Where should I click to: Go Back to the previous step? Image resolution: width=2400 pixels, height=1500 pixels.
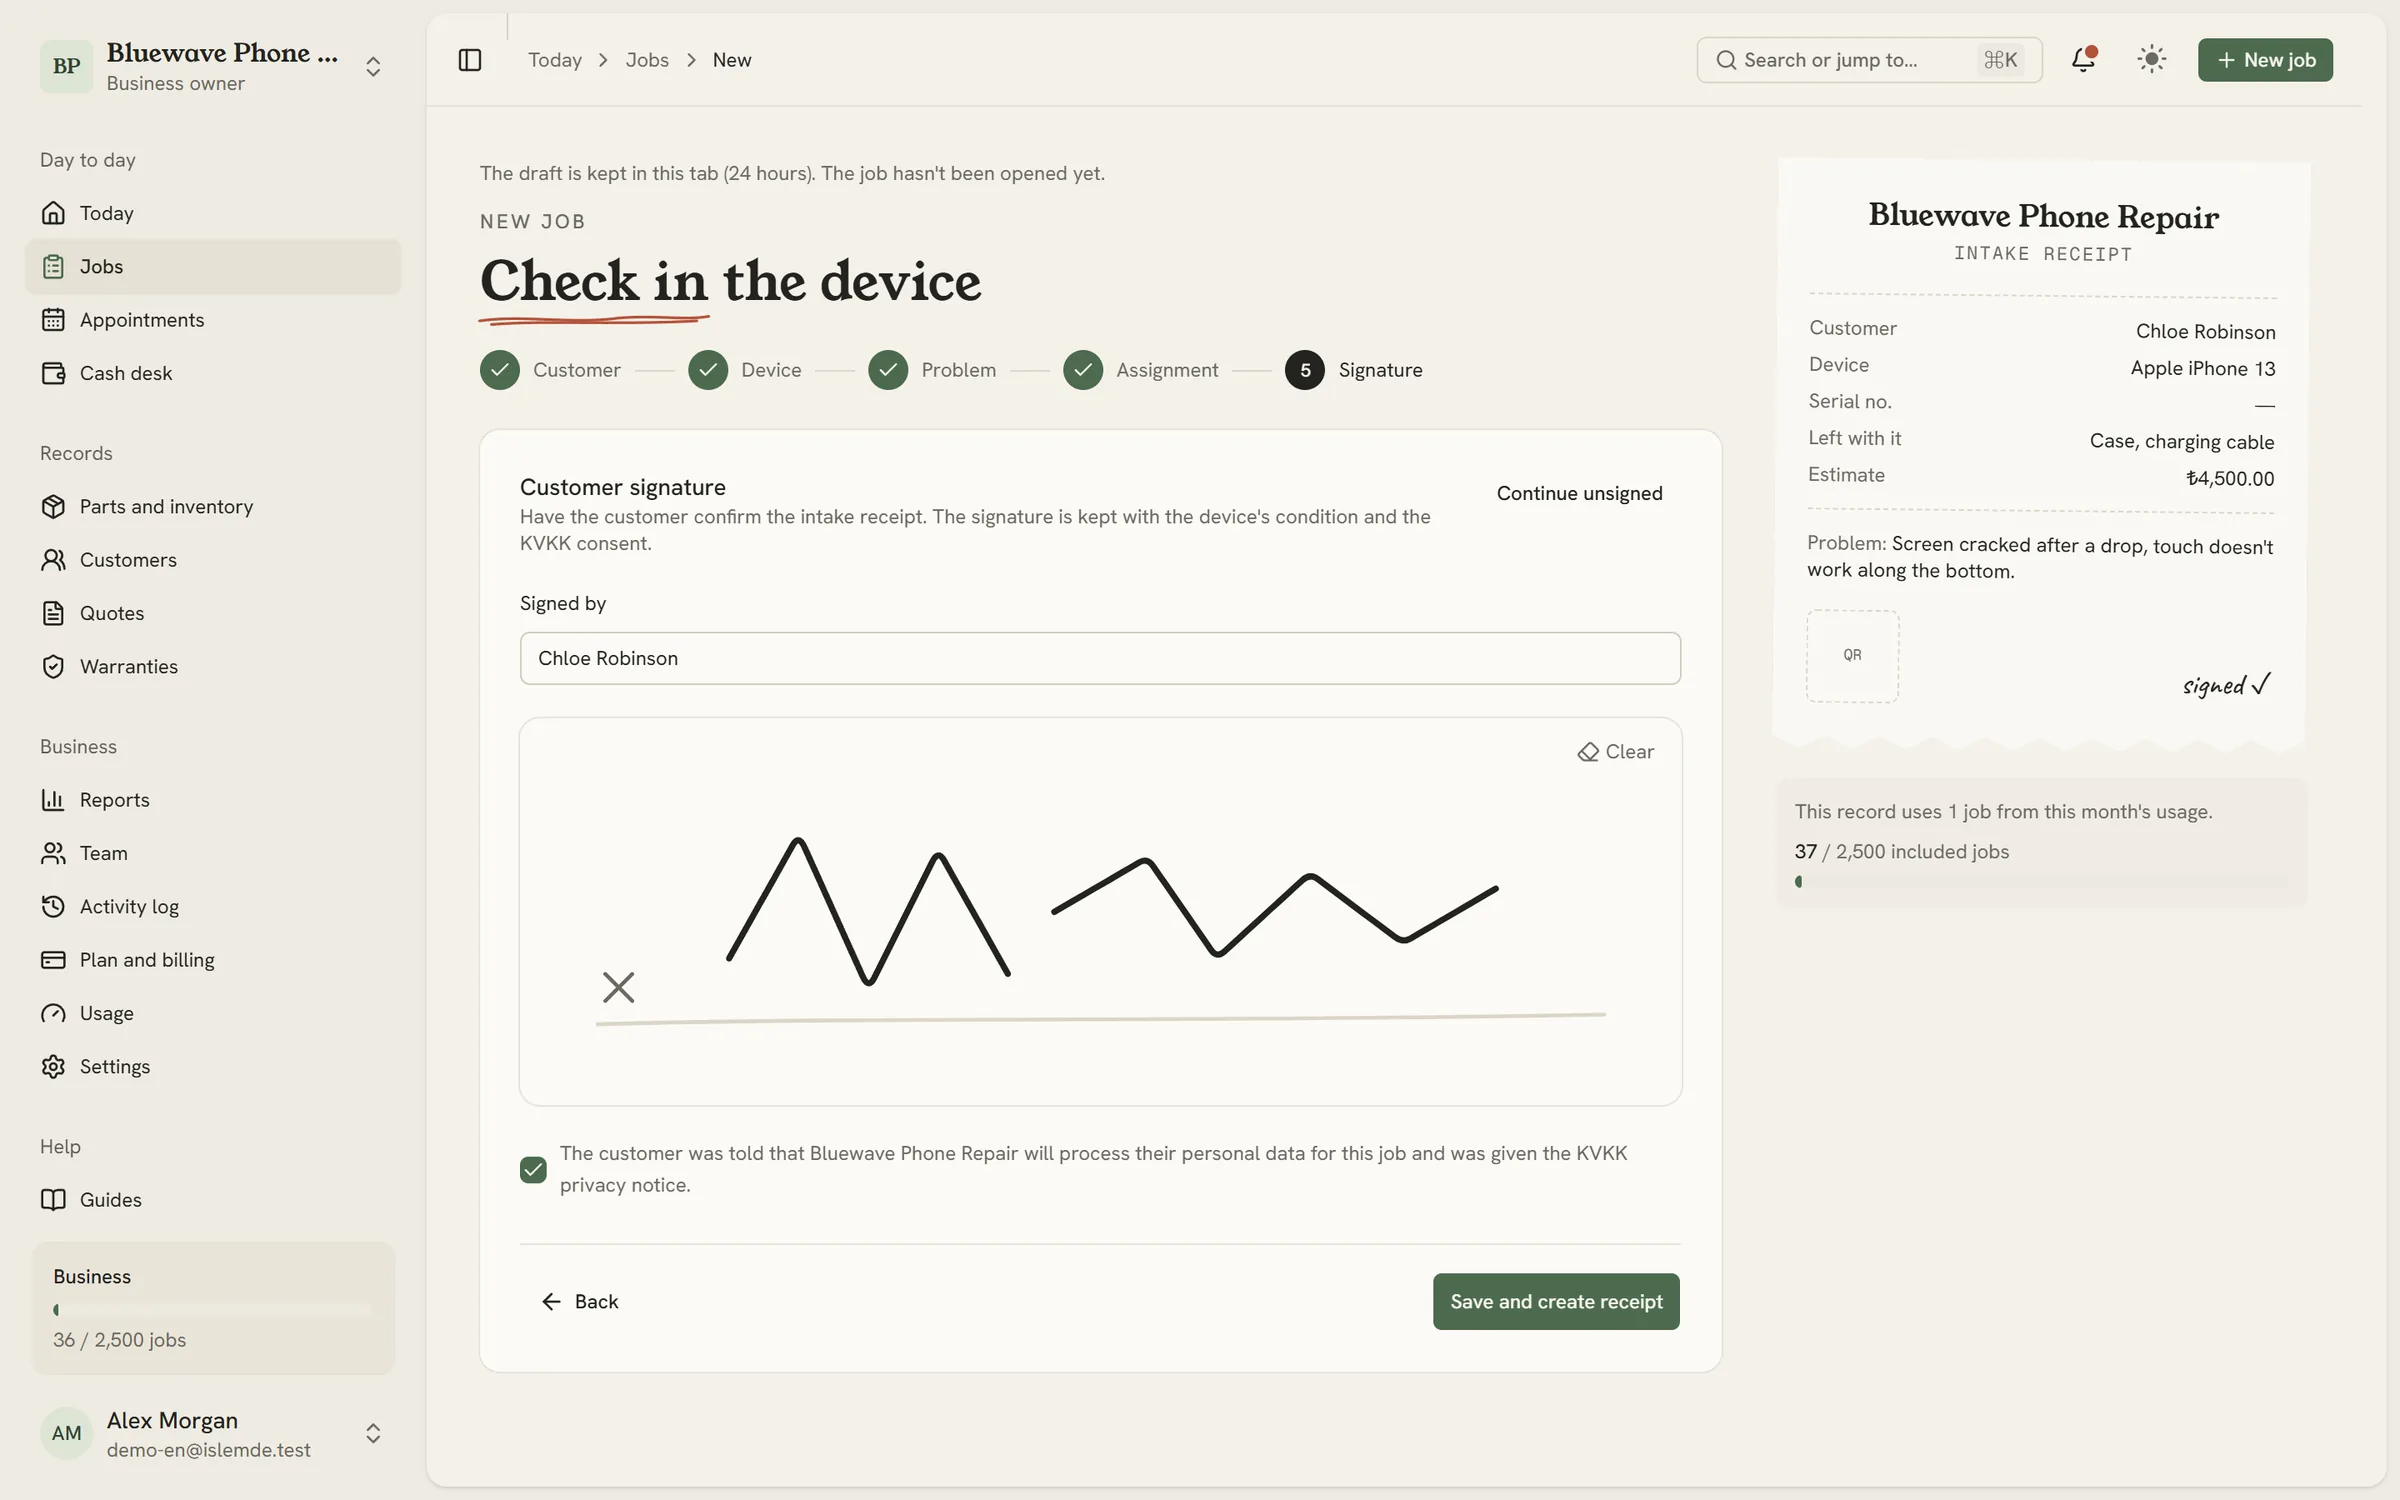[580, 1301]
